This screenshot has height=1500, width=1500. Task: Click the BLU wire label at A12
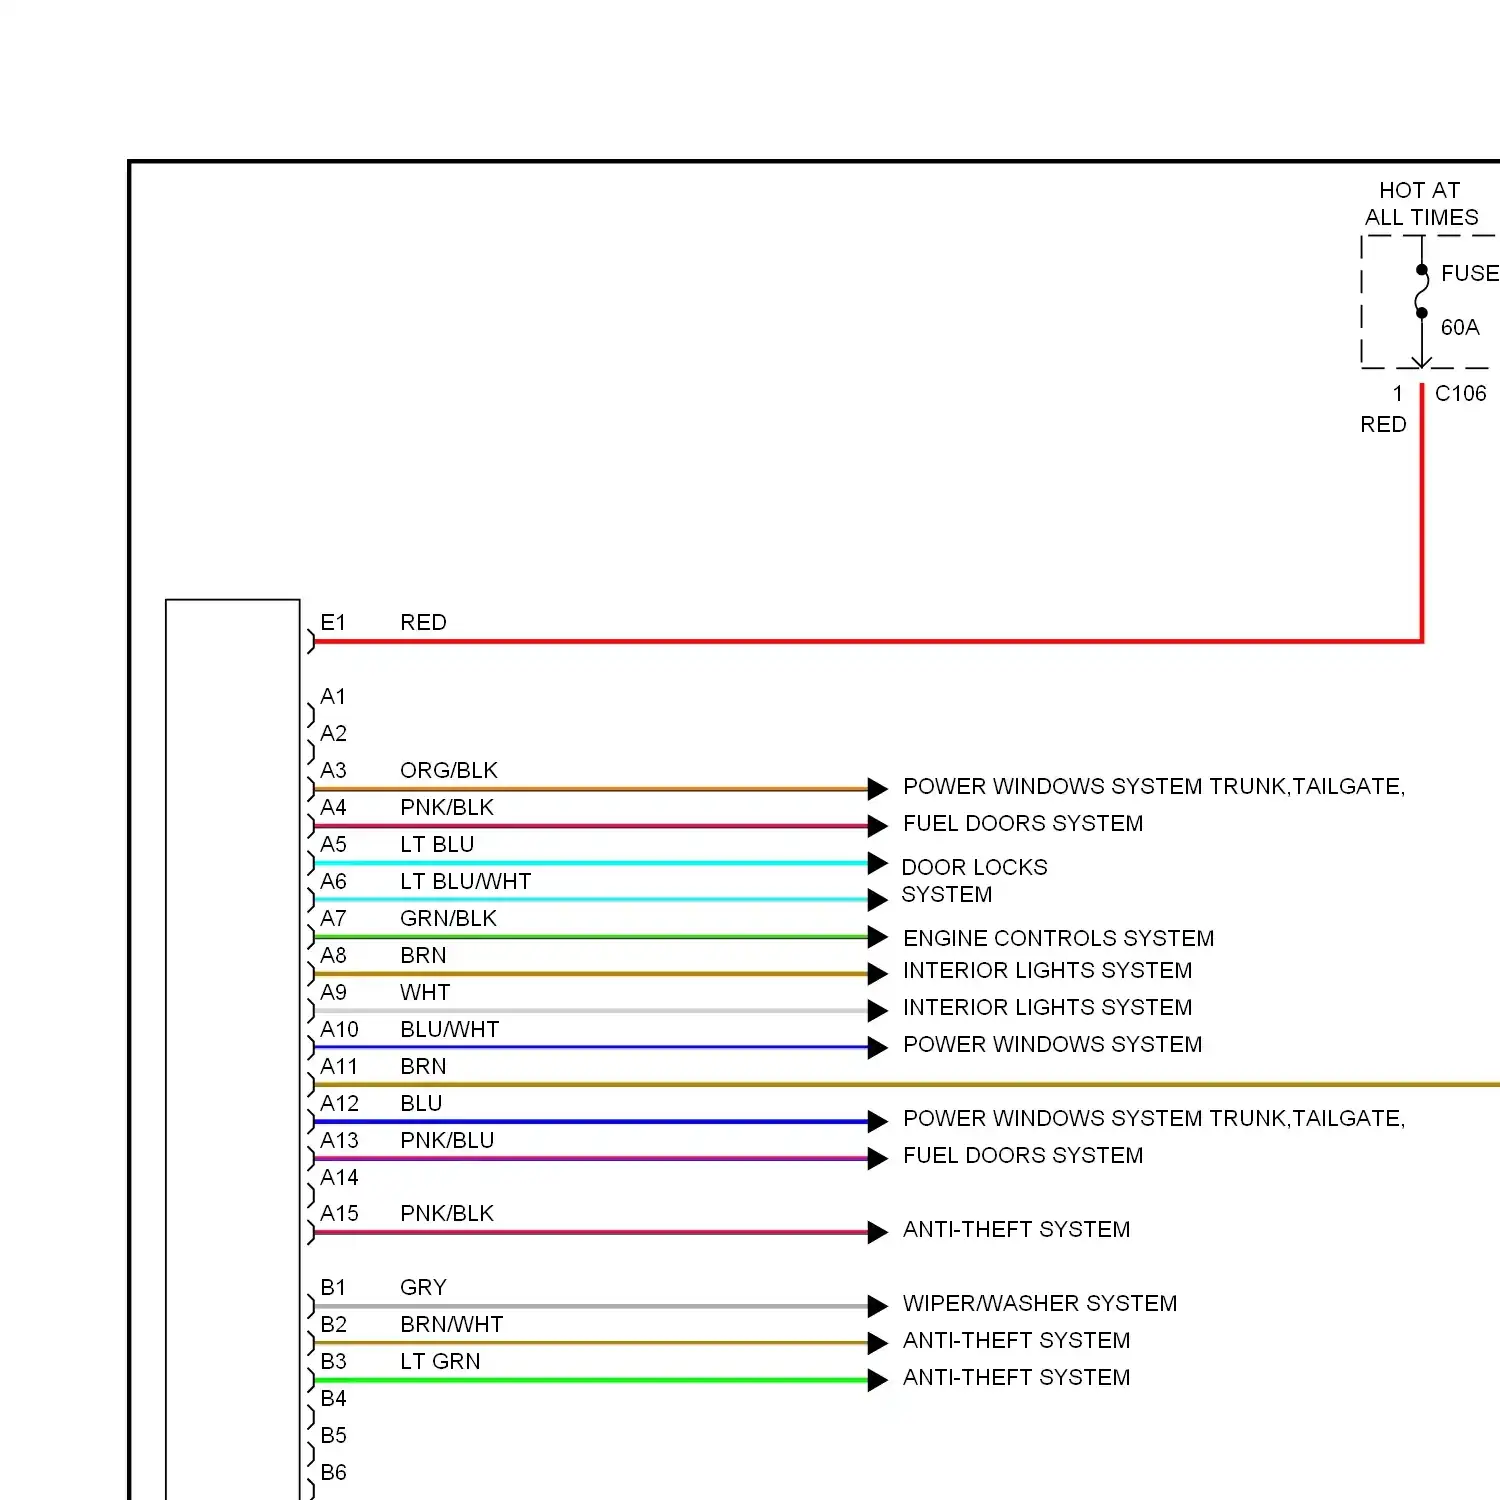421,1103
